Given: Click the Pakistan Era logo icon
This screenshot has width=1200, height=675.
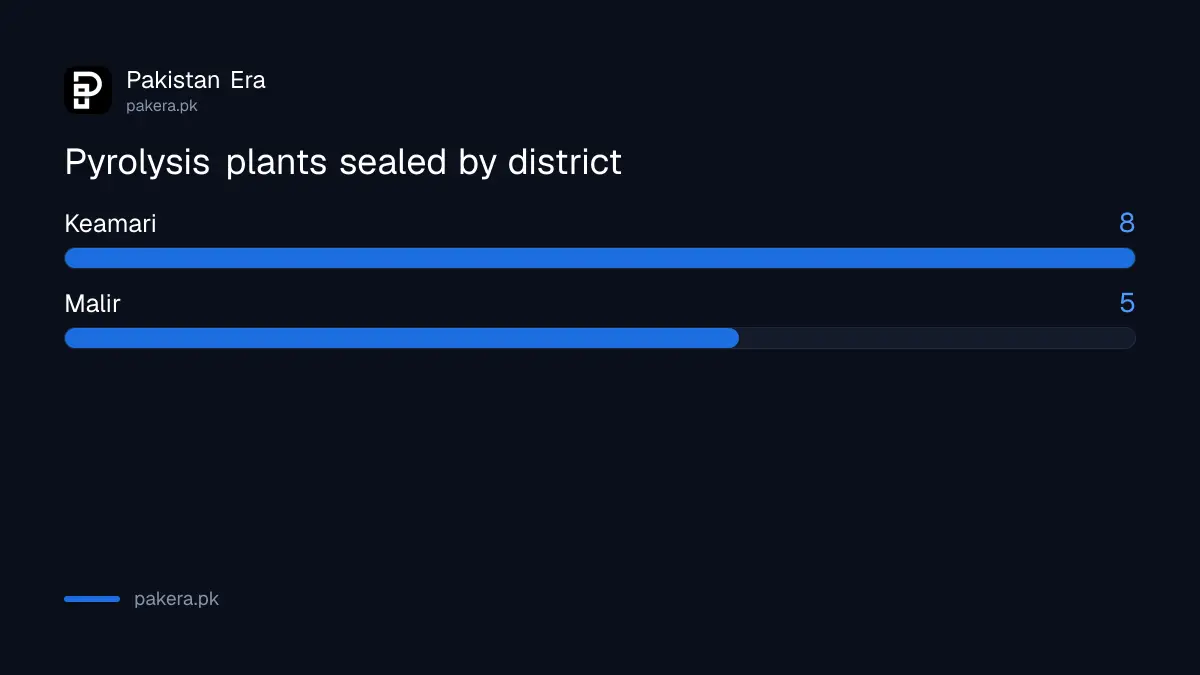Looking at the screenshot, I should click(x=88, y=90).
